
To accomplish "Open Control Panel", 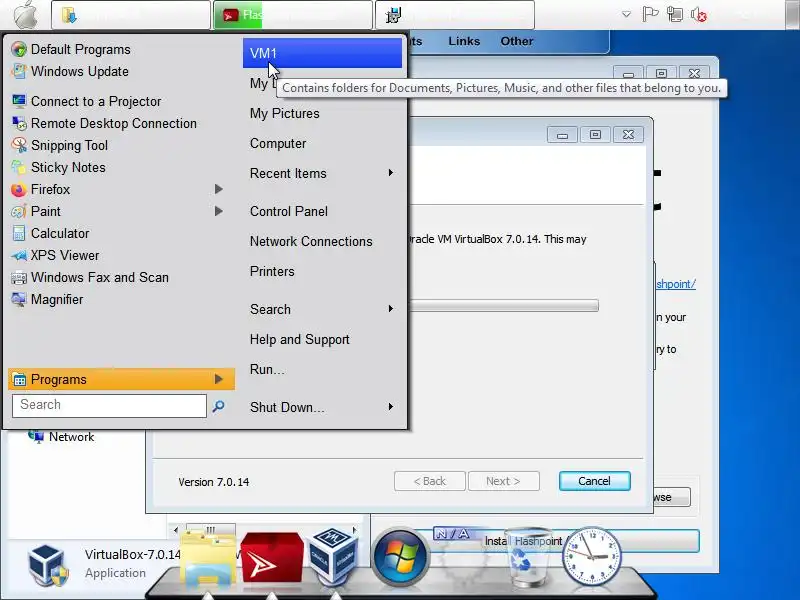I will [x=288, y=211].
